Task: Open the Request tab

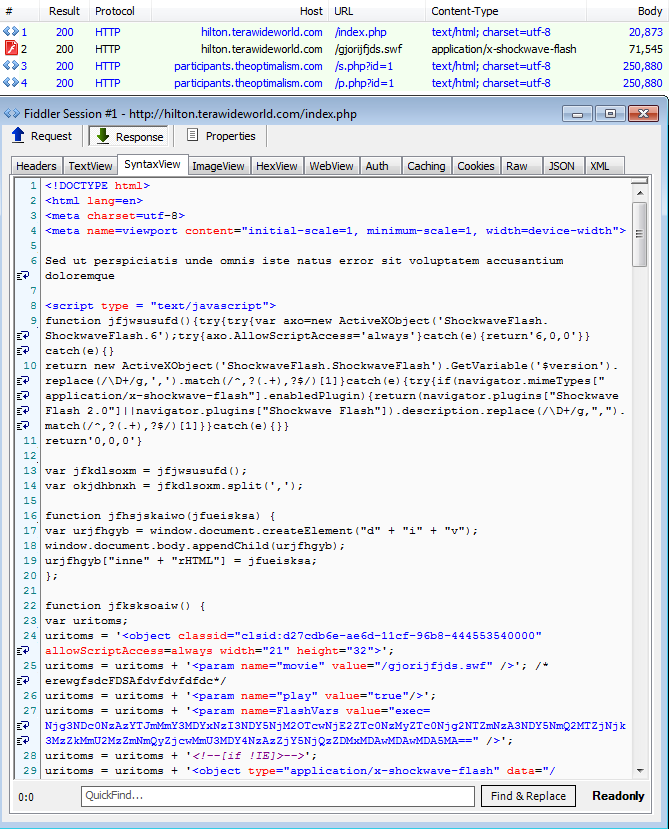Action: [42, 136]
